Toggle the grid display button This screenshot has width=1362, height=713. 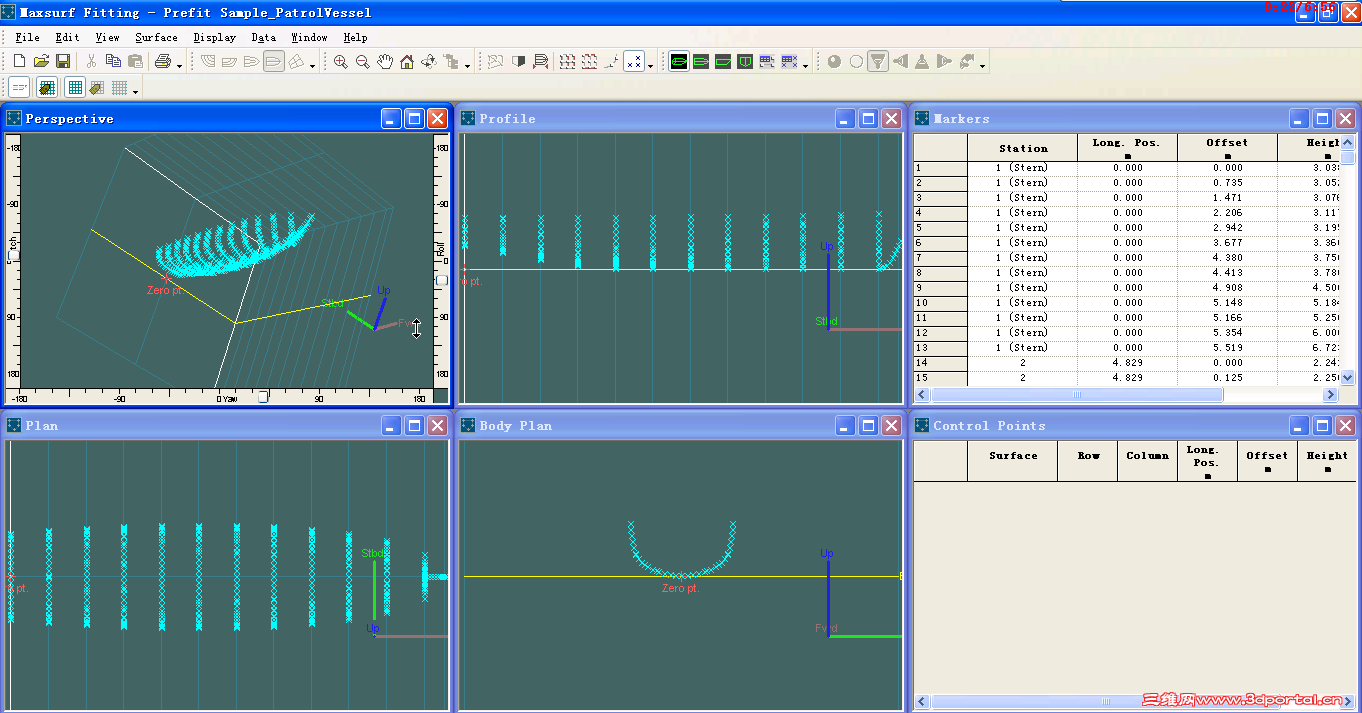tap(75, 88)
